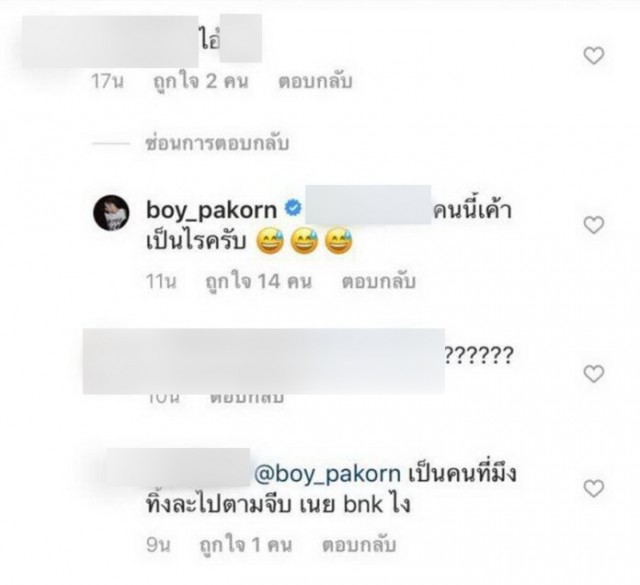Click the 11น timestamp under boy_pakorn

(x=161, y=282)
